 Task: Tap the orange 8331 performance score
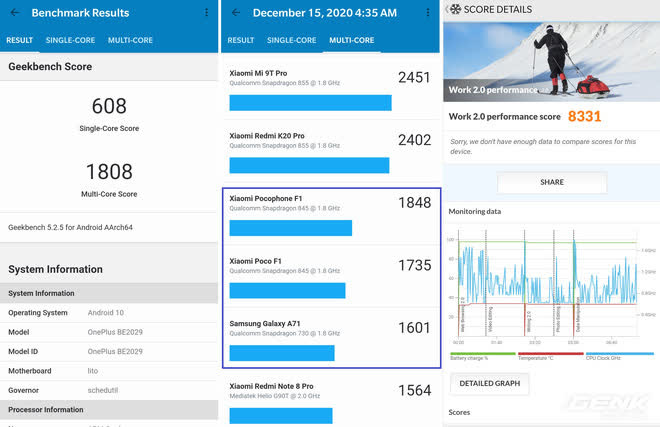coord(584,116)
